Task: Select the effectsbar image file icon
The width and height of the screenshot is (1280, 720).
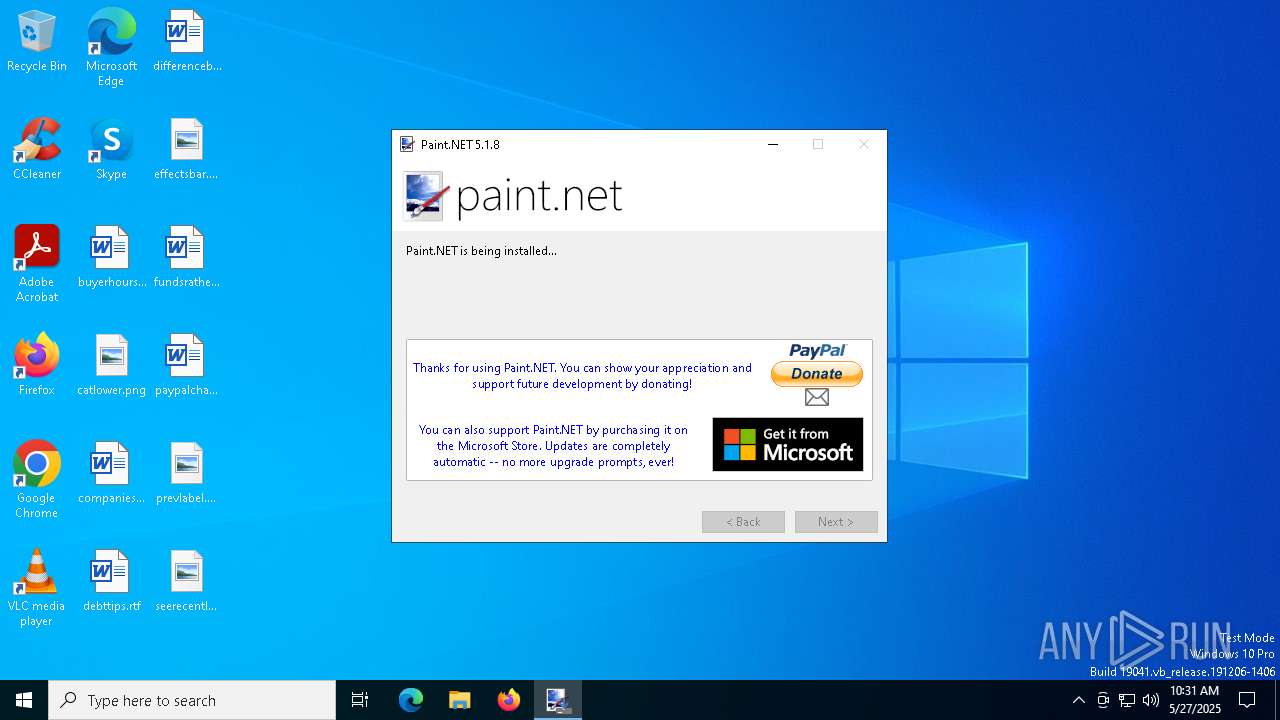Action: pyautogui.click(x=187, y=150)
